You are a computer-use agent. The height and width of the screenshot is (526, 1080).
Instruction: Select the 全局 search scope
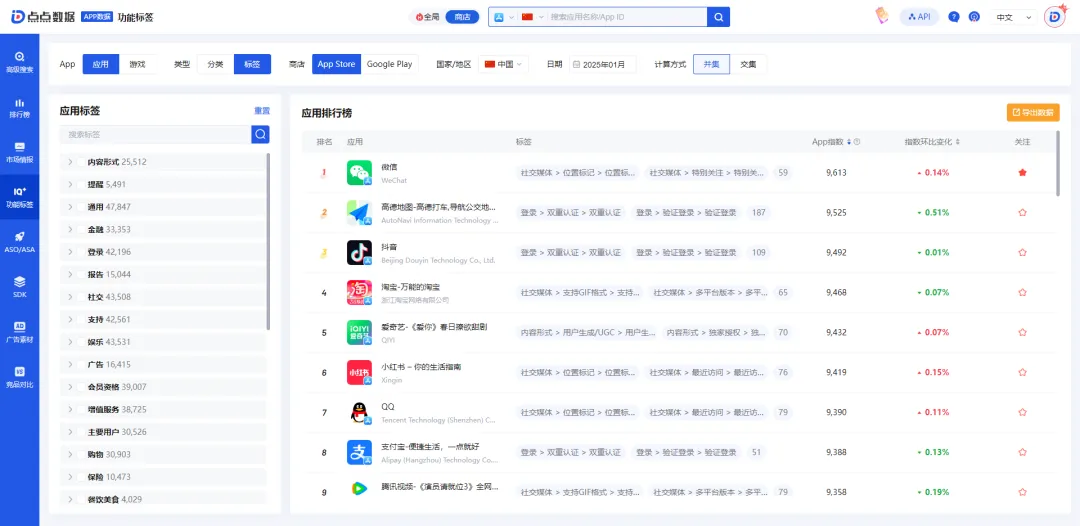(427, 17)
